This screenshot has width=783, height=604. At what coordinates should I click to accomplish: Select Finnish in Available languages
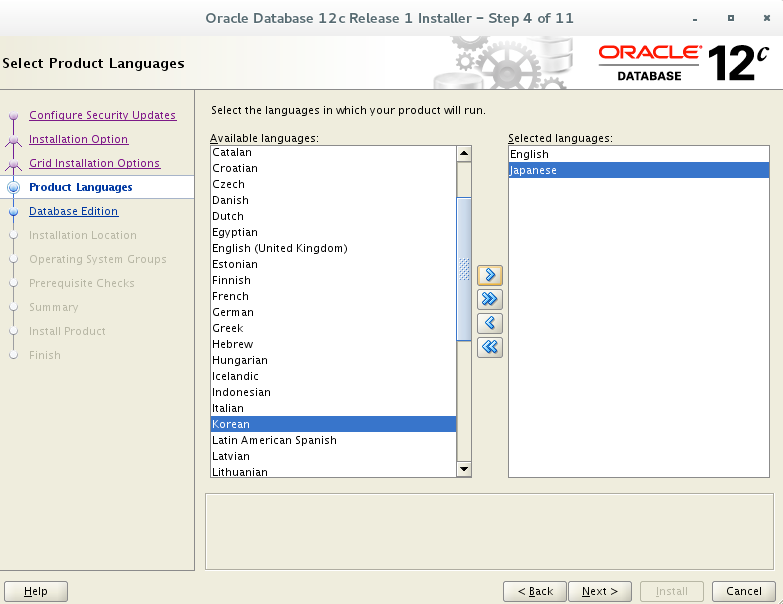tap(333, 280)
